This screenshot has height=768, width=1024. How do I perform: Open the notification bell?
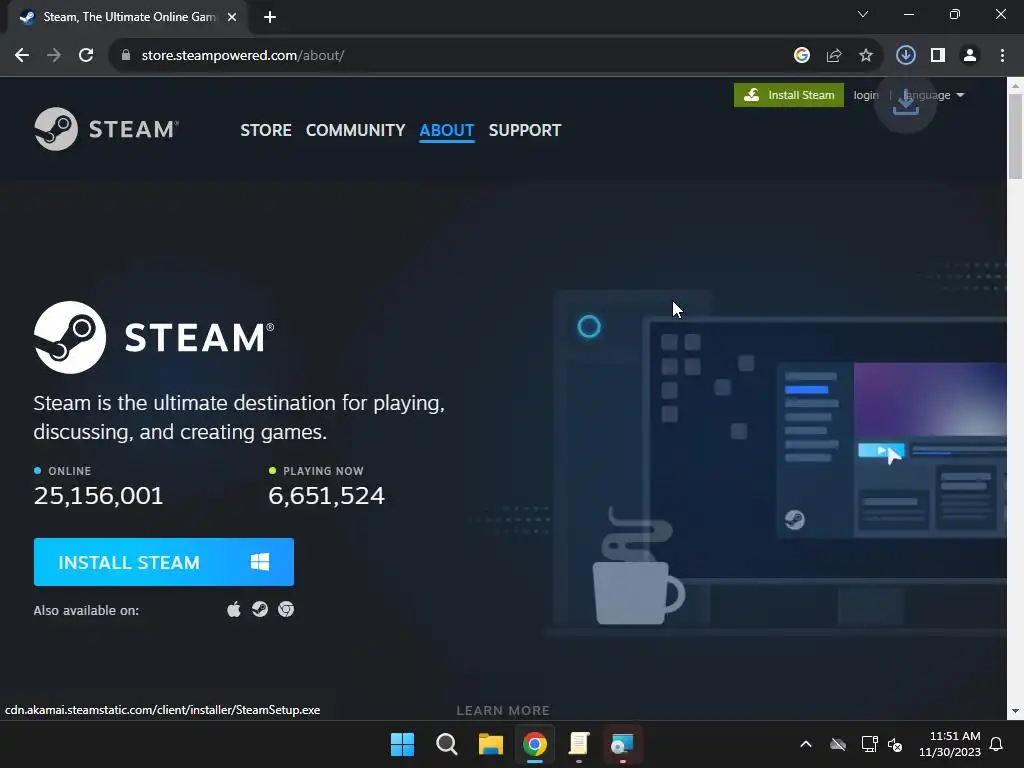click(997, 744)
